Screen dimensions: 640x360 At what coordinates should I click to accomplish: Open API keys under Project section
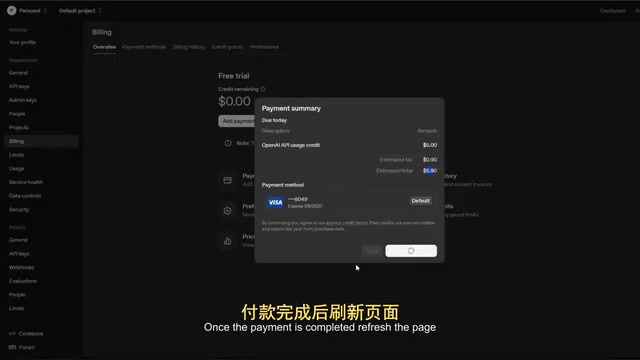[19, 254]
